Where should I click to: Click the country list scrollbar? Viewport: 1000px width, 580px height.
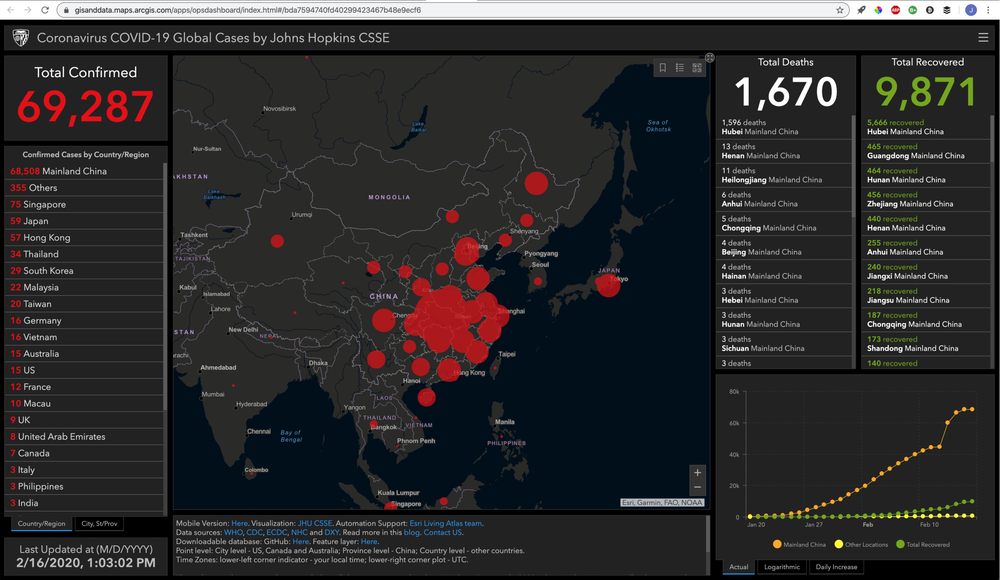165,287
